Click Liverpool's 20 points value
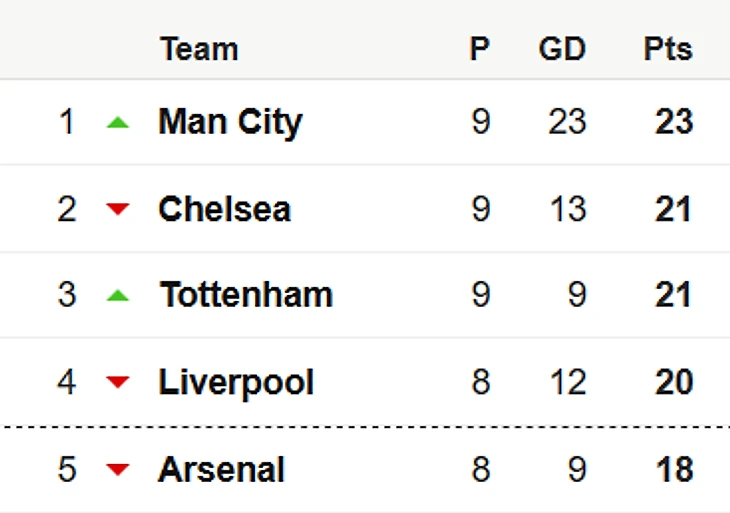The height and width of the screenshot is (513, 730). tap(674, 382)
